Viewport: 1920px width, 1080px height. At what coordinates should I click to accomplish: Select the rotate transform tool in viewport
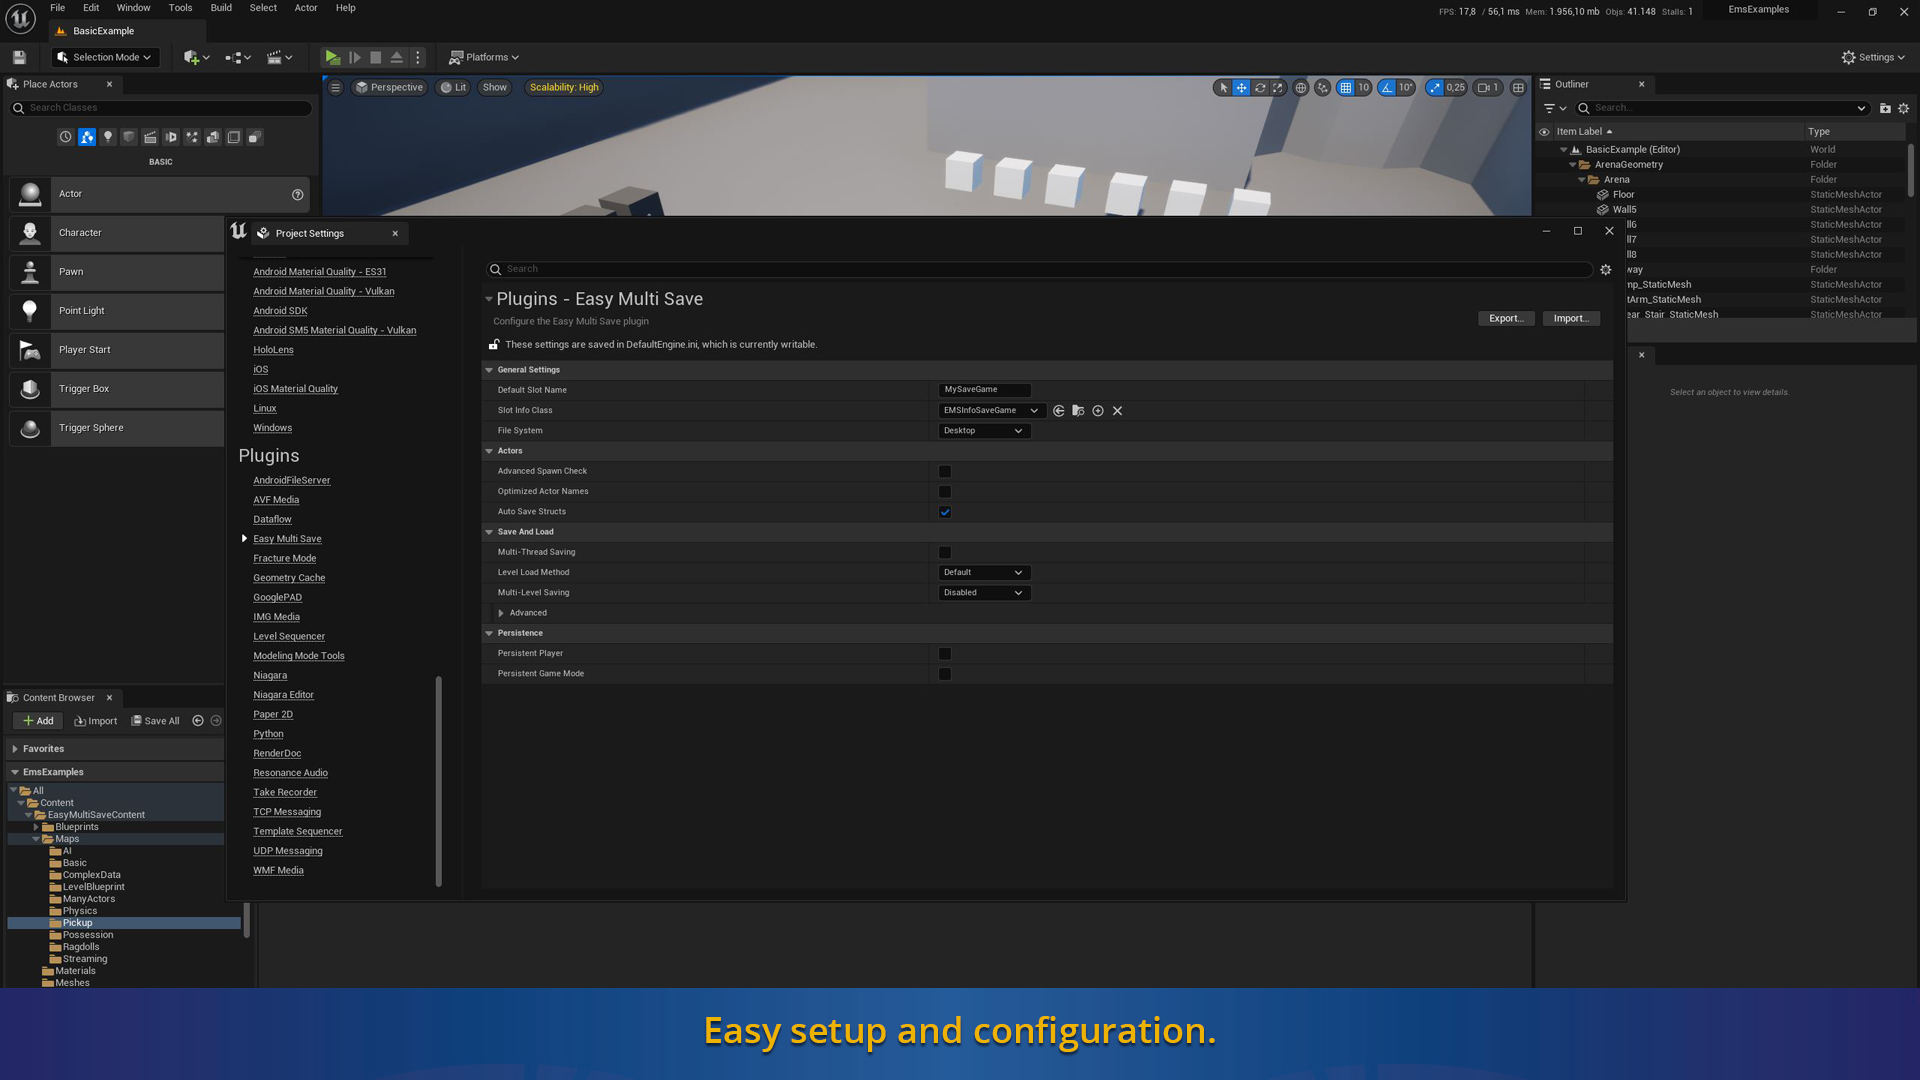click(1260, 88)
